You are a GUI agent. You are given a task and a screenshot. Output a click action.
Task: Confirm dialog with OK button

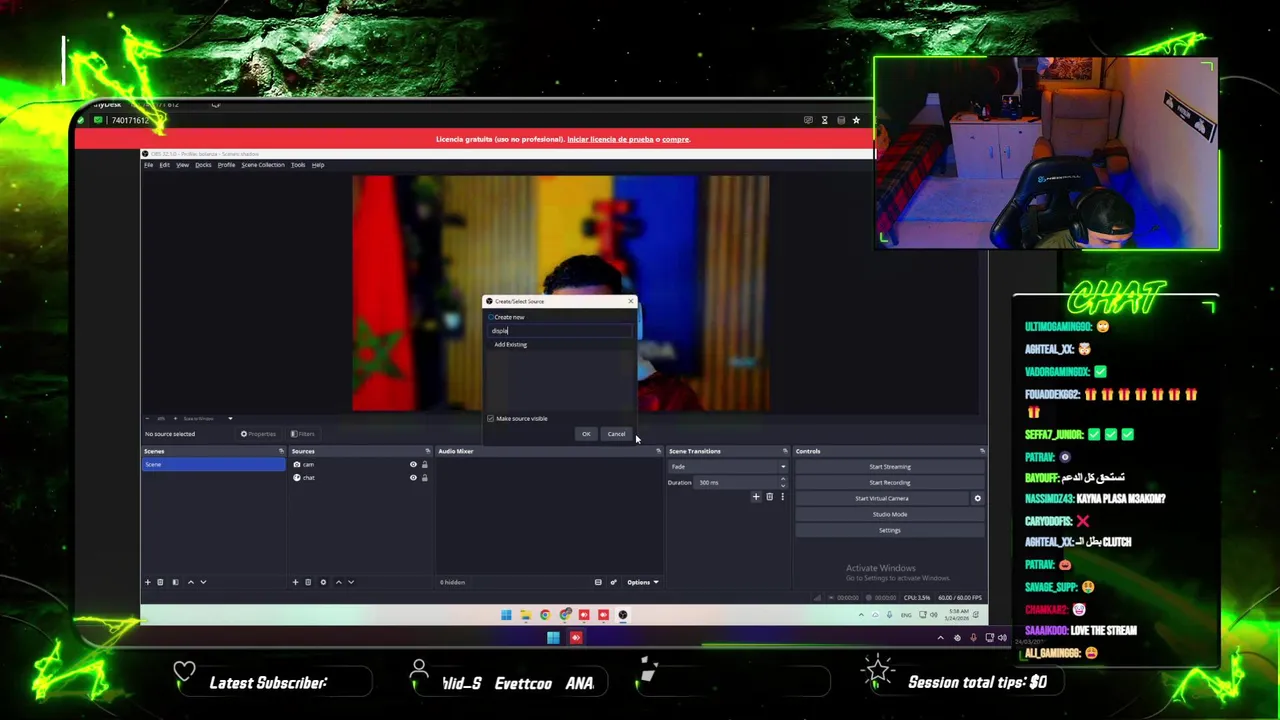[586, 434]
